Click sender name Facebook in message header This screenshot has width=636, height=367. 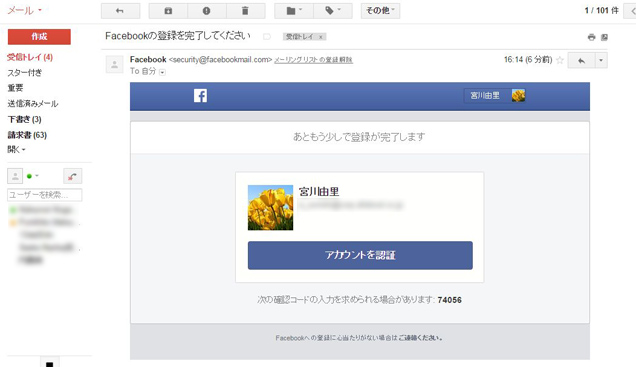point(148,60)
